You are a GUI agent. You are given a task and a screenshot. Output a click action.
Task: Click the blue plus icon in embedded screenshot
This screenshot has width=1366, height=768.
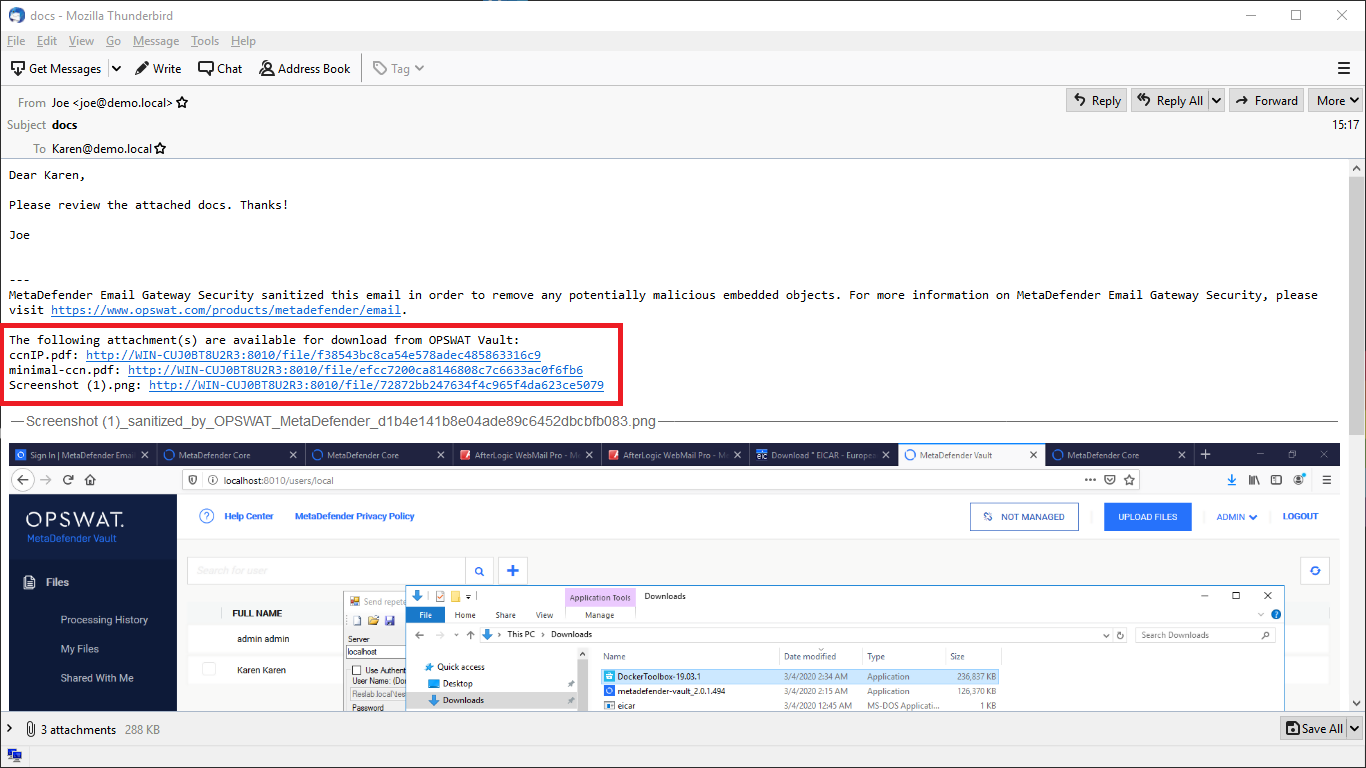(x=513, y=571)
